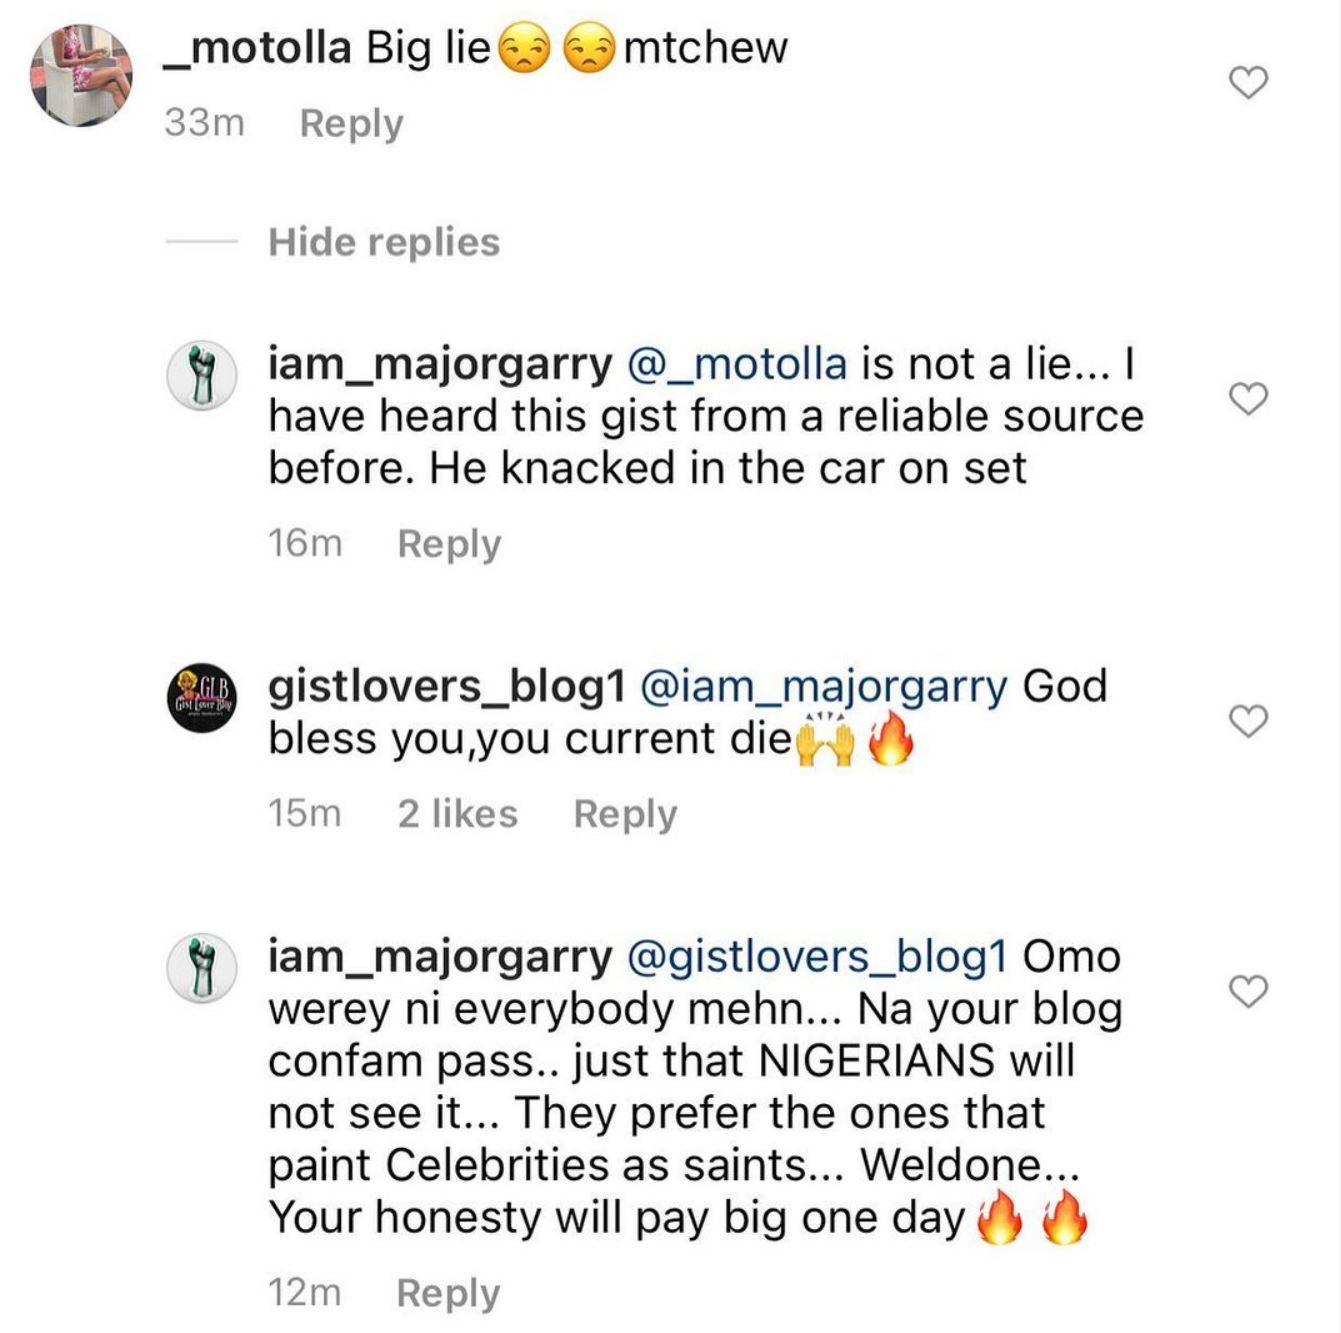
Task: Open gistlovers_blog1 GLB avatar
Action: [203, 698]
